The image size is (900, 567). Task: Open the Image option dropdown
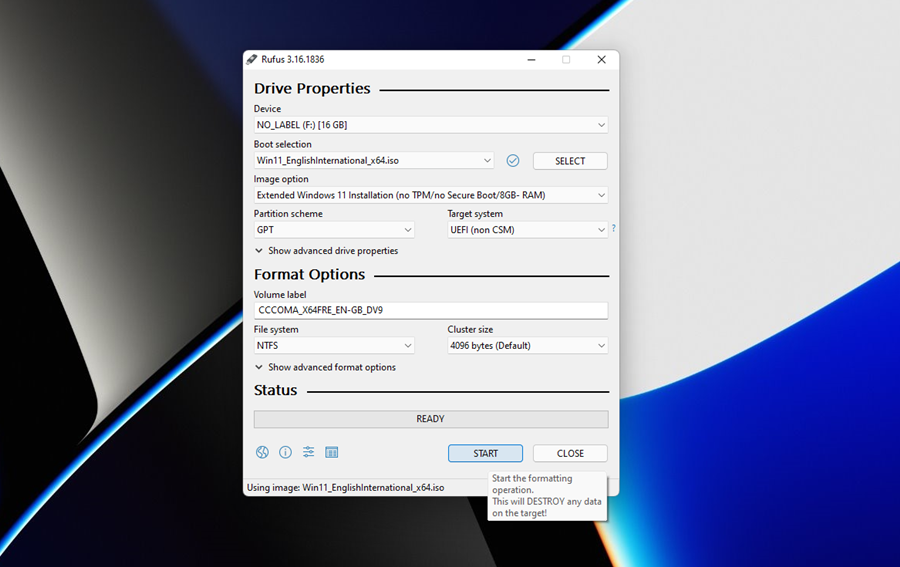[x=430, y=195]
